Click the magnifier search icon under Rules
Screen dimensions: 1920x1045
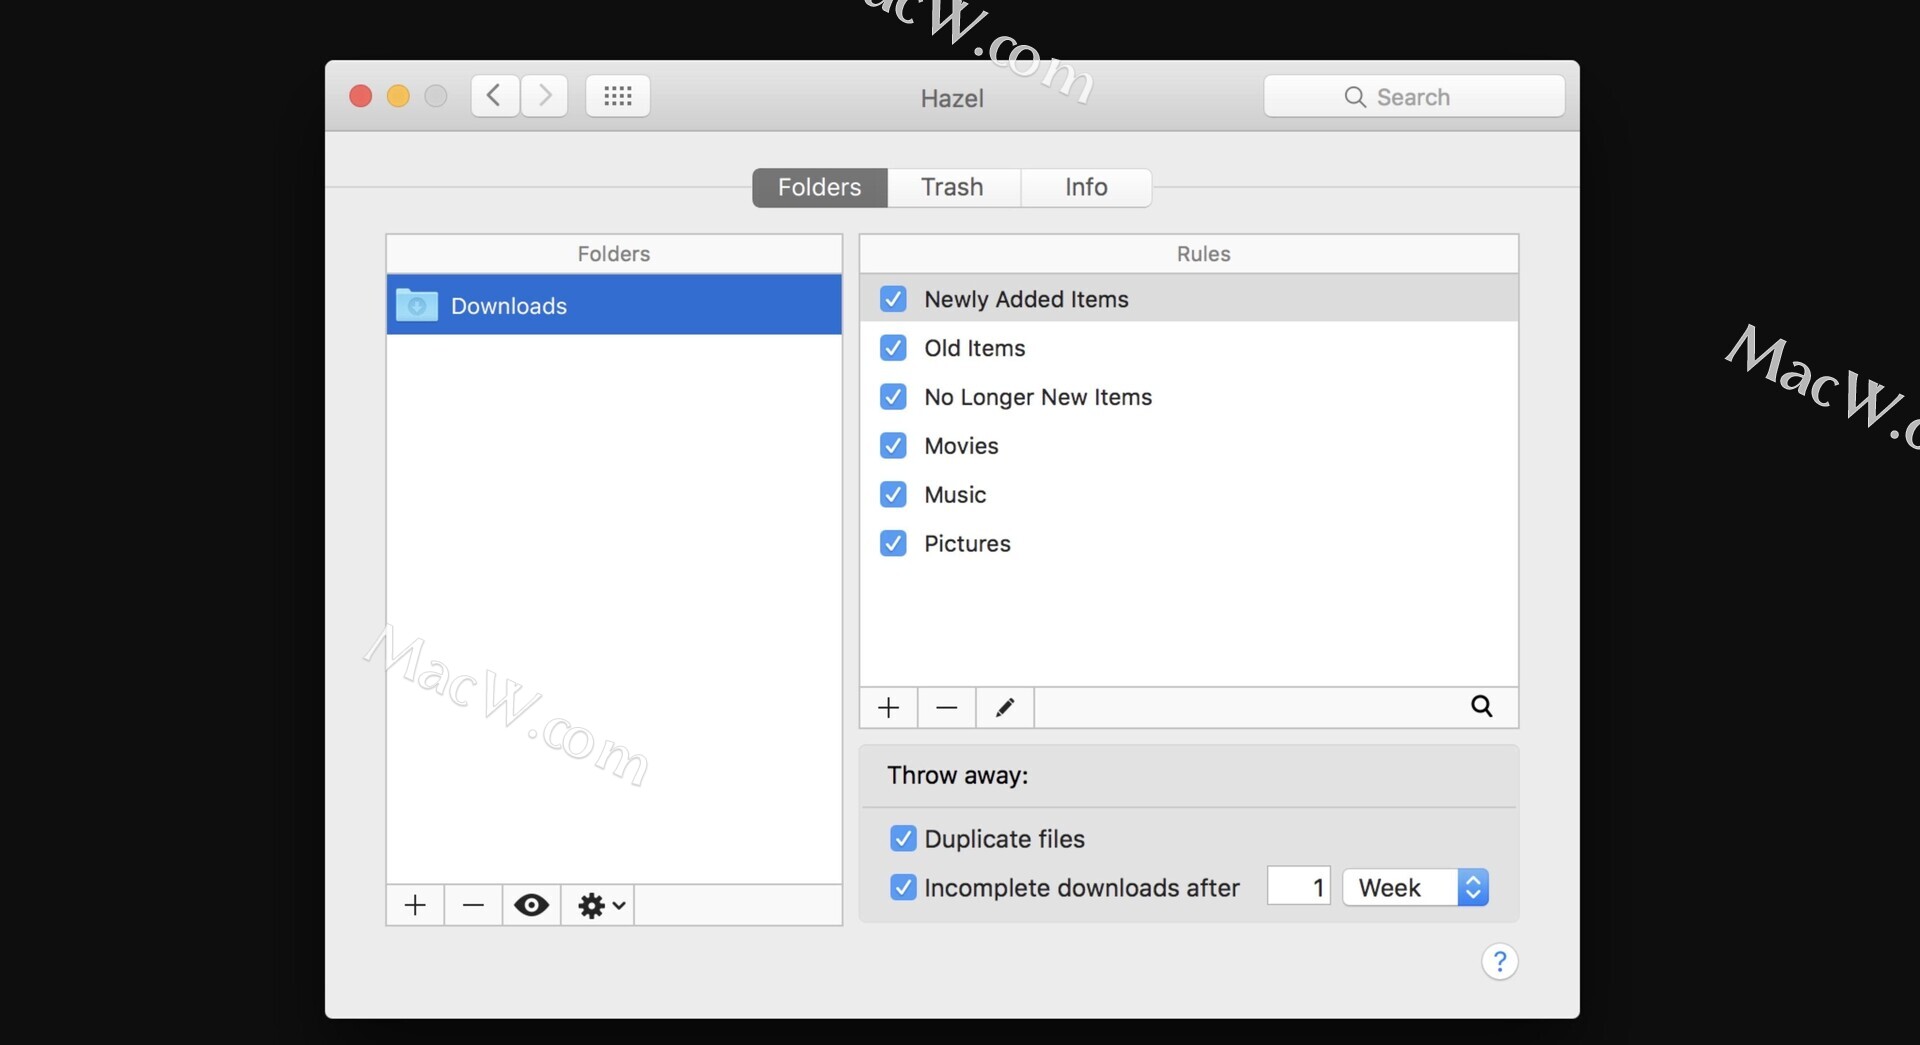(1481, 707)
